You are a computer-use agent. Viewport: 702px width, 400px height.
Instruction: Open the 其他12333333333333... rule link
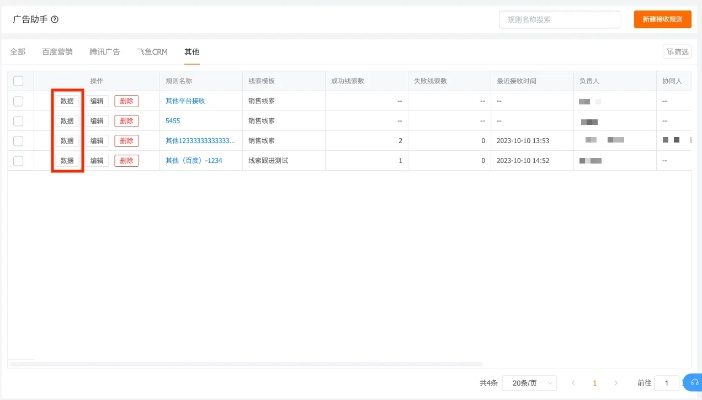(200, 141)
